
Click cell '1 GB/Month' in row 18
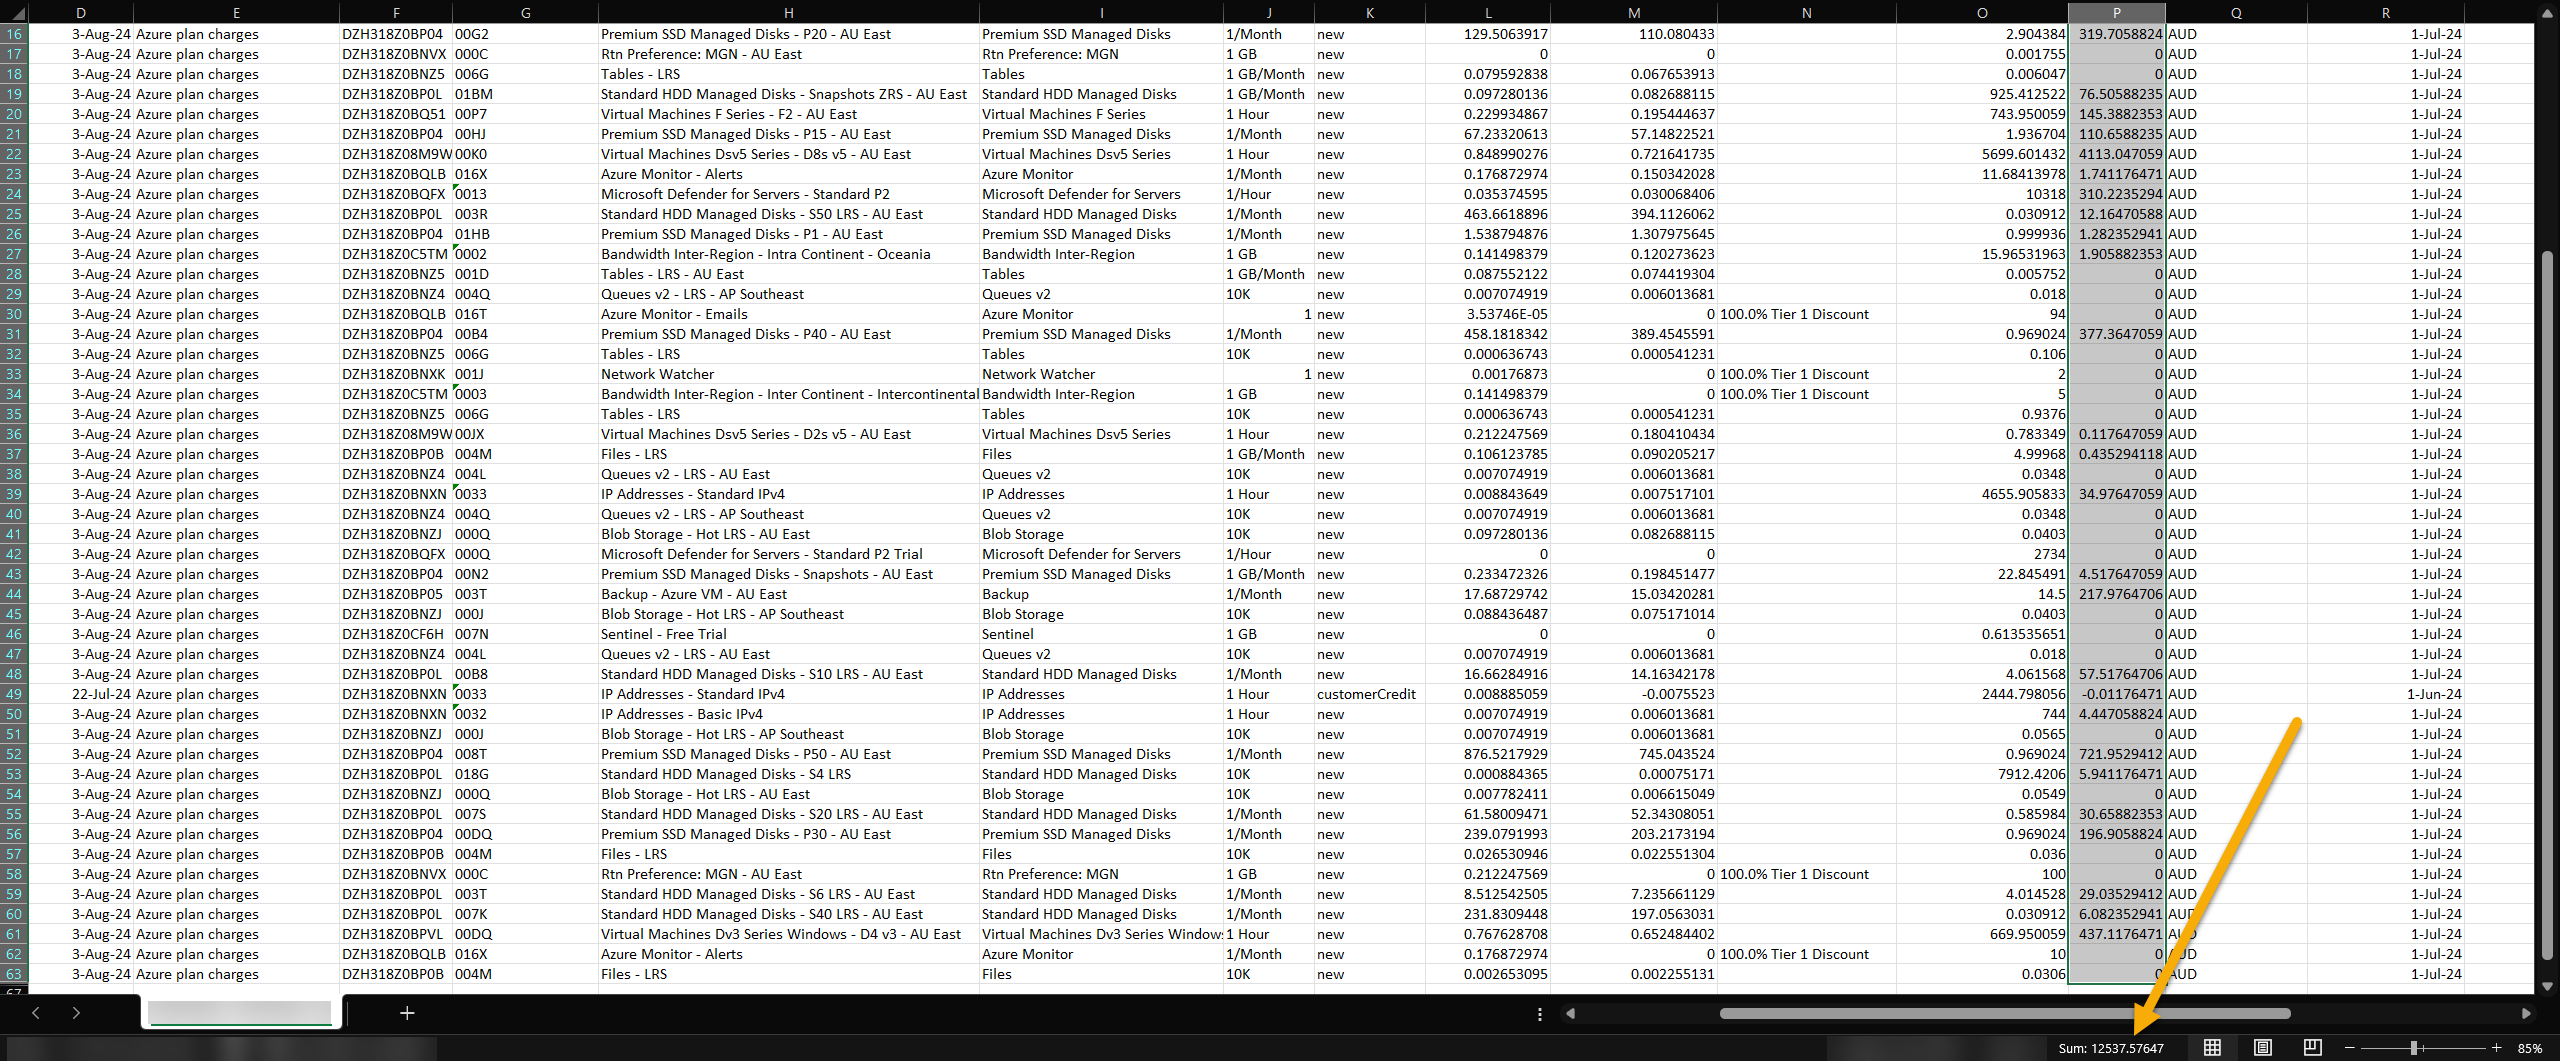pyautogui.click(x=1268, y=74)
